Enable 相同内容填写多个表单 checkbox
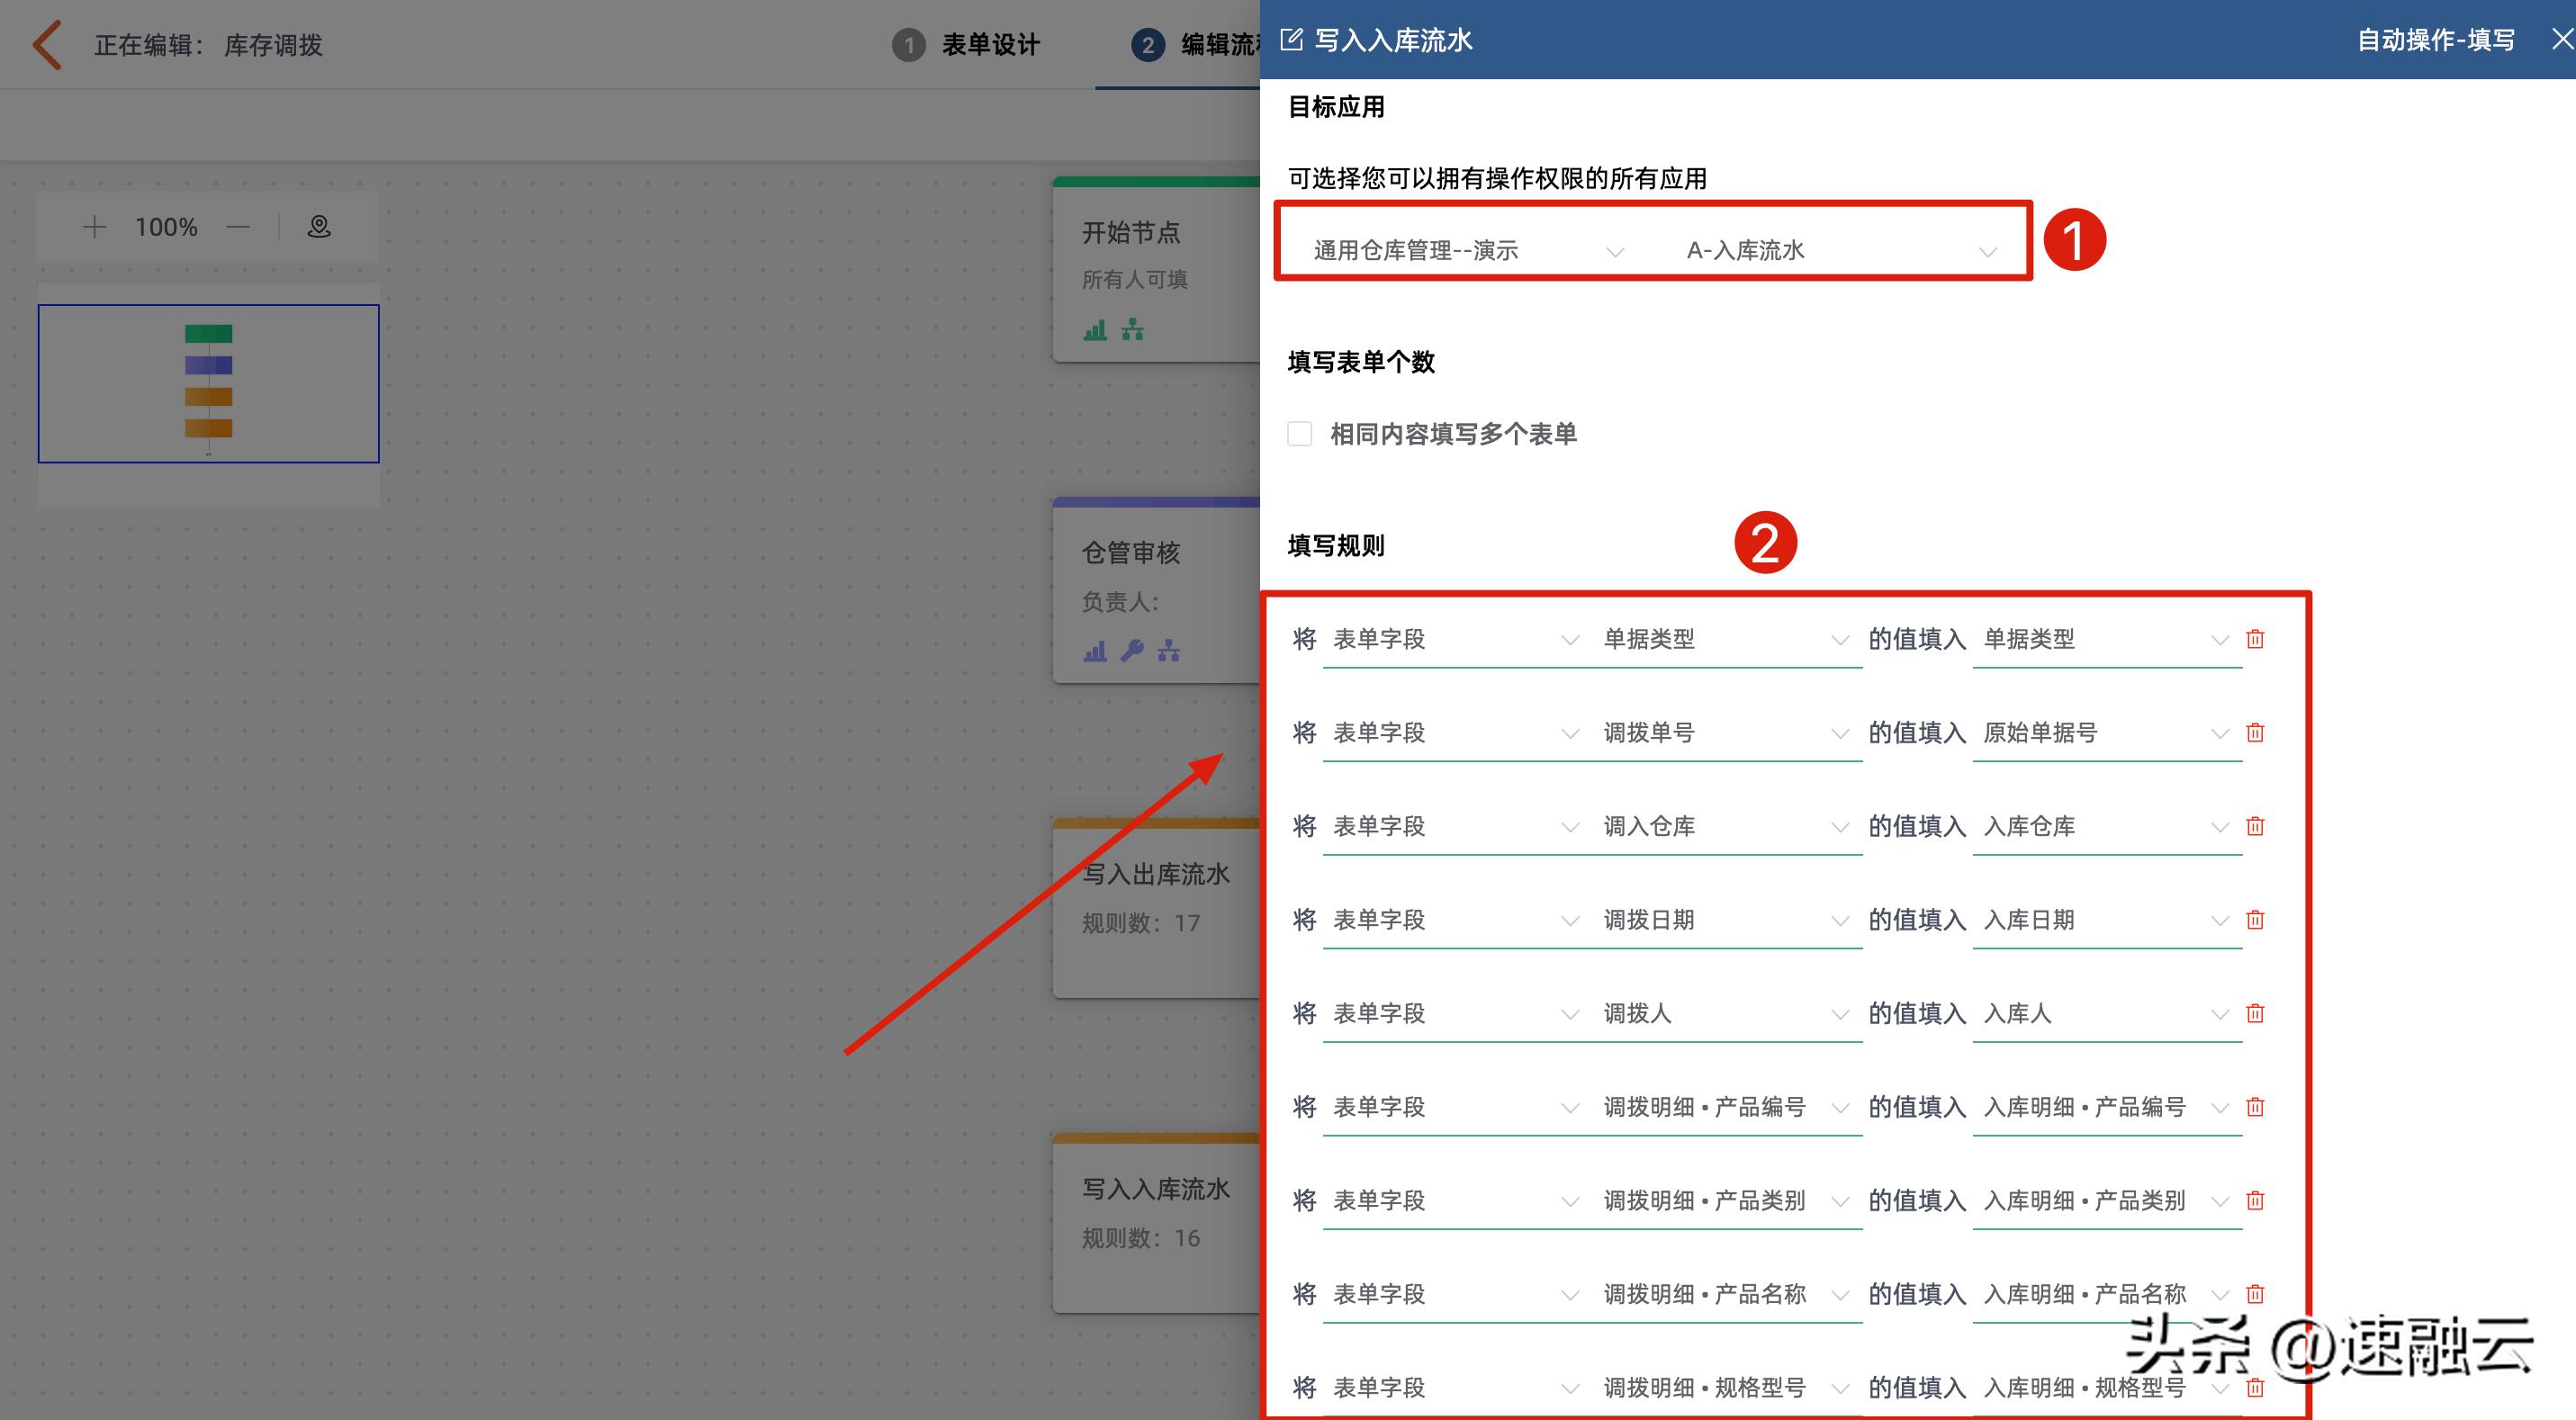Screen dimensions: 2576x1420 pyautogui.click(x=1299, y=433)
